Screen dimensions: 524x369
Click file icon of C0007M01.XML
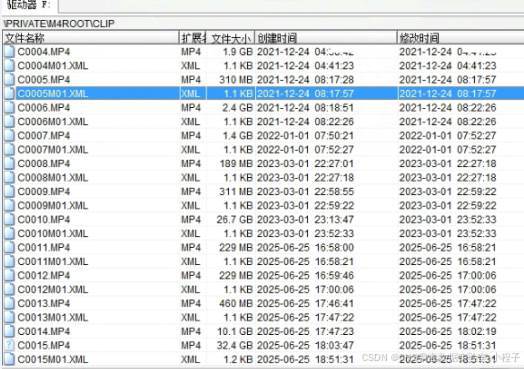pos(9,150)
